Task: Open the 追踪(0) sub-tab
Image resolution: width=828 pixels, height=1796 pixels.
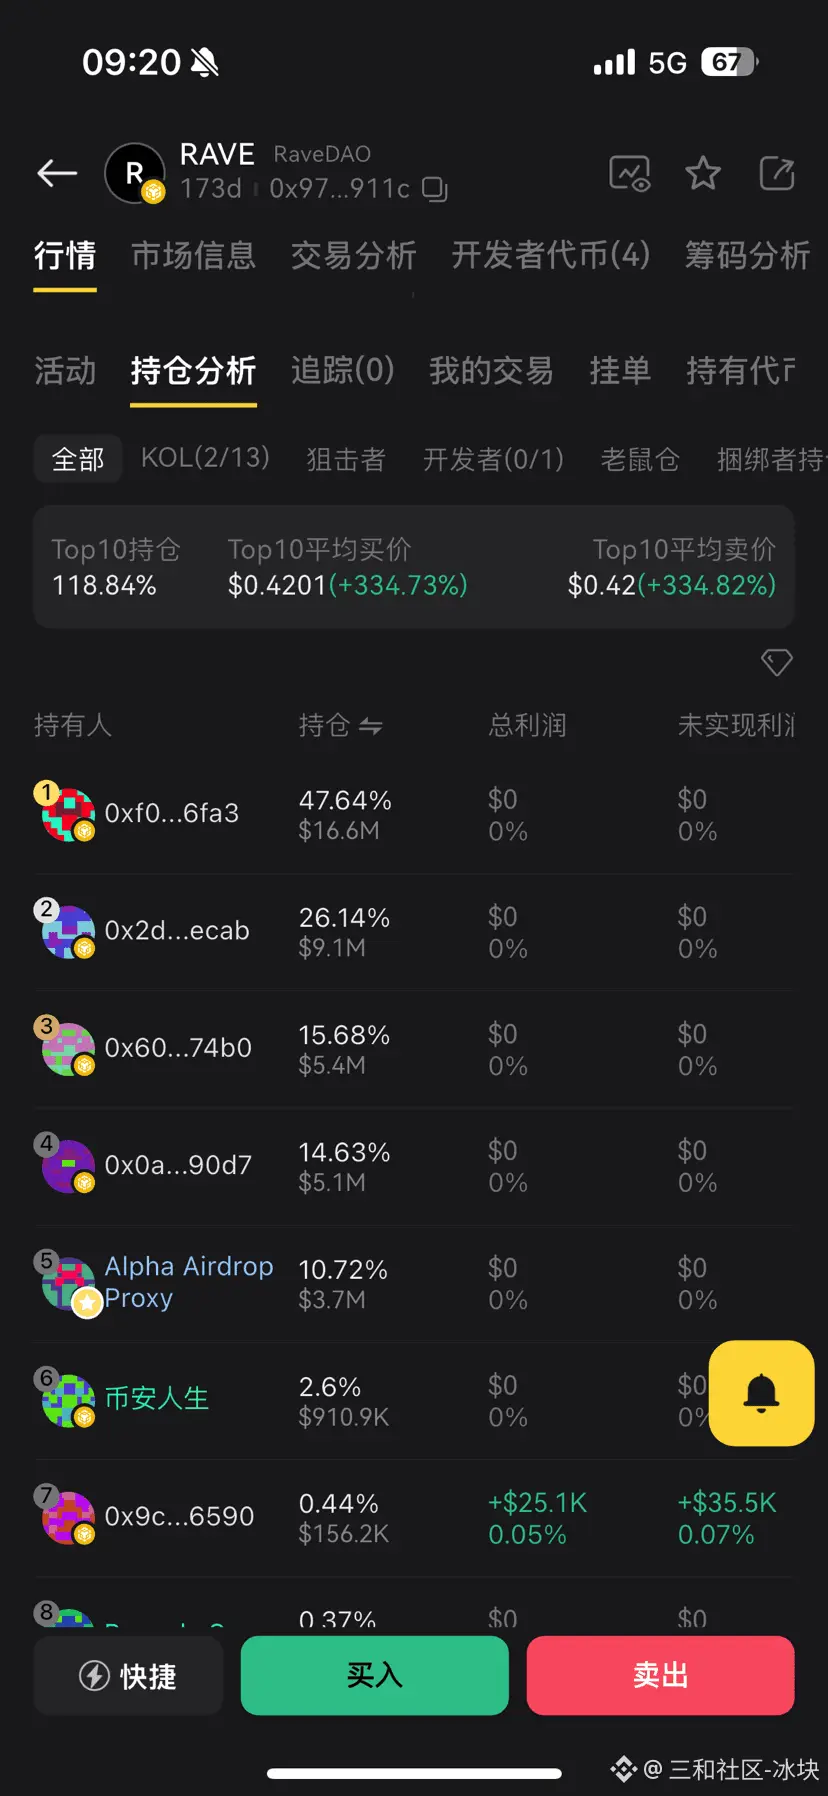Action: (x=342, y=370)
